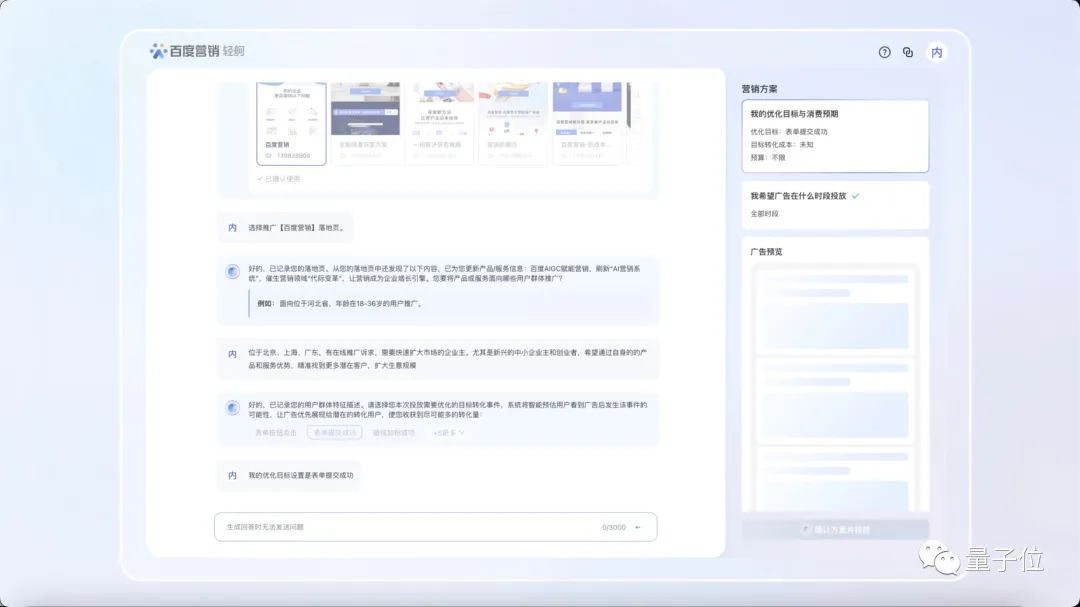
Task: Expand the '+5更多' options dropdown
Action: 448,433
